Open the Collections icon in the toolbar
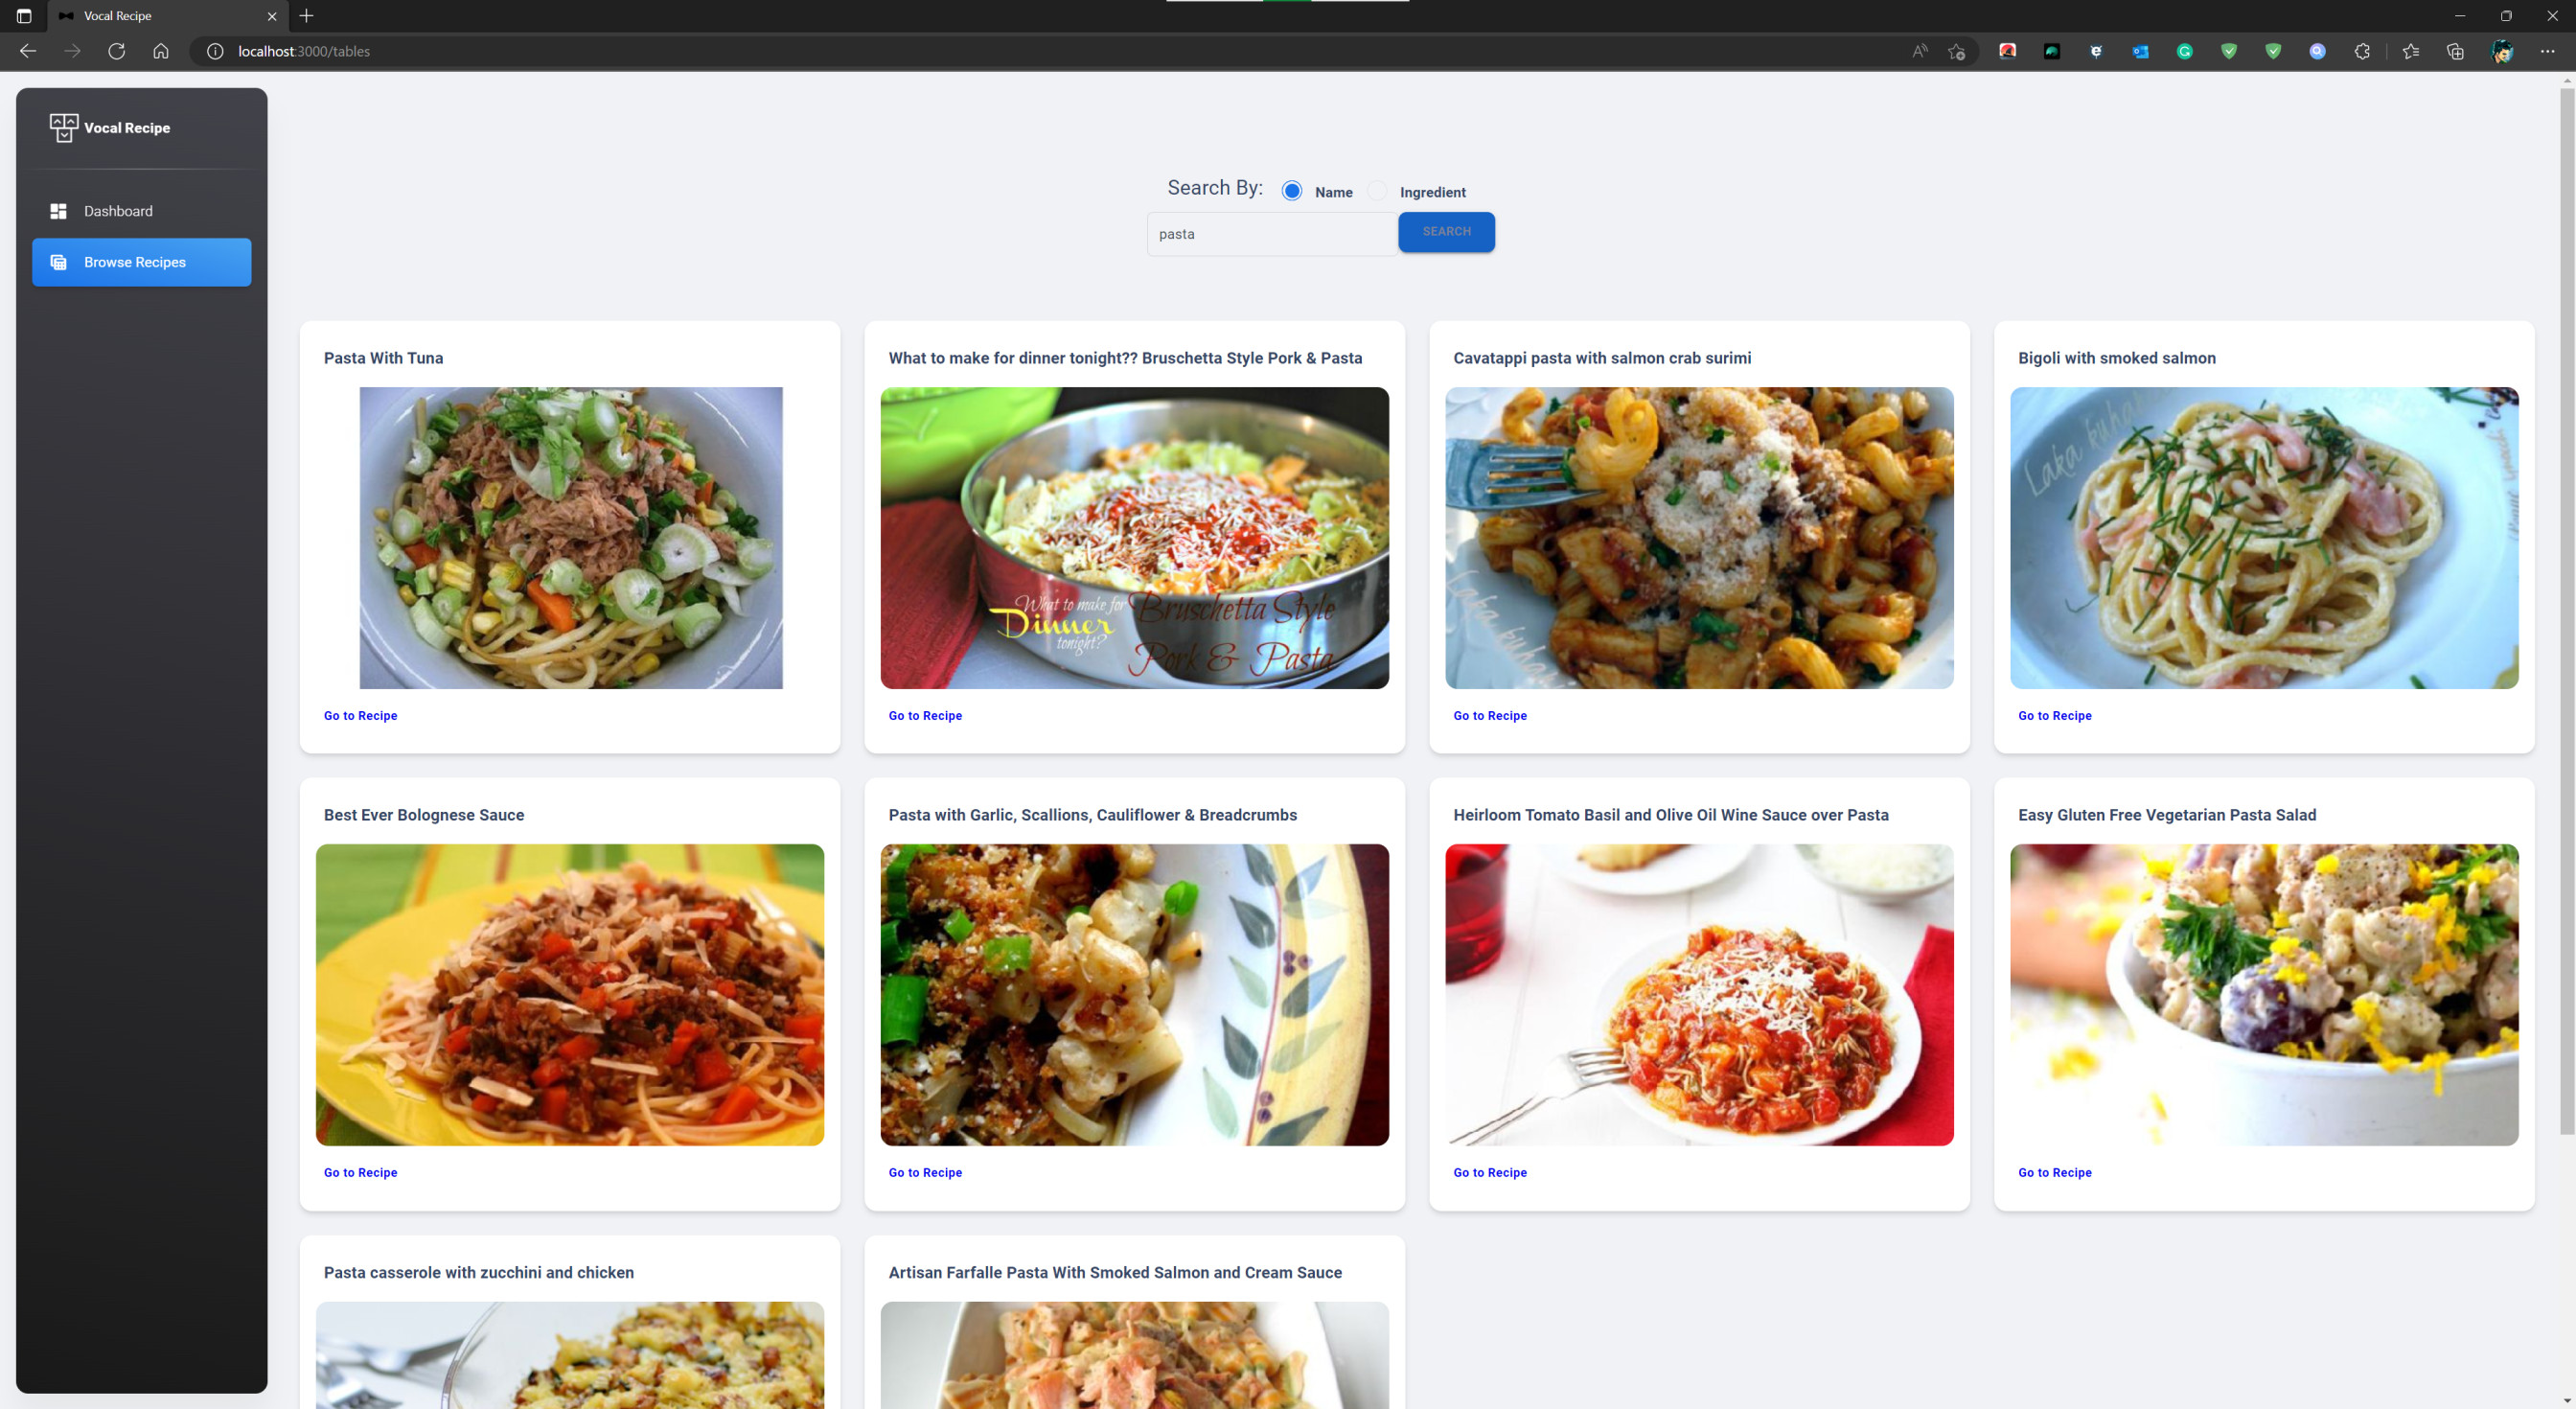This screenshot has width=2576, height=1409. [2455, 51]
